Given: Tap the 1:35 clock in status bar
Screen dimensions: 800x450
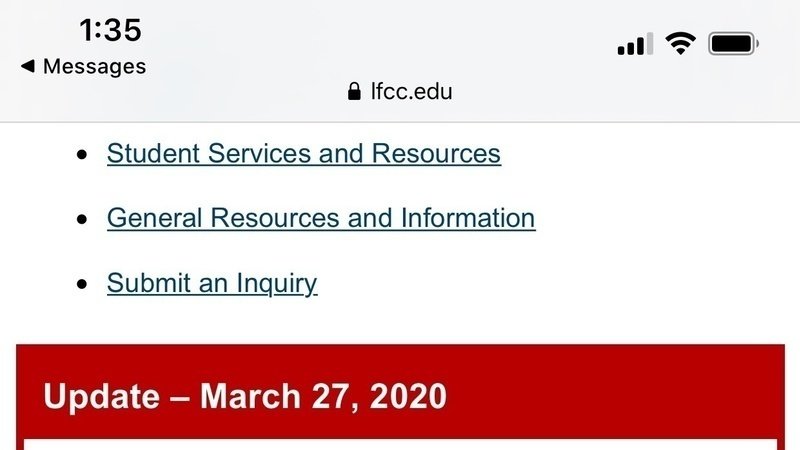Looking at the screenshot, I should coord(110,30).
